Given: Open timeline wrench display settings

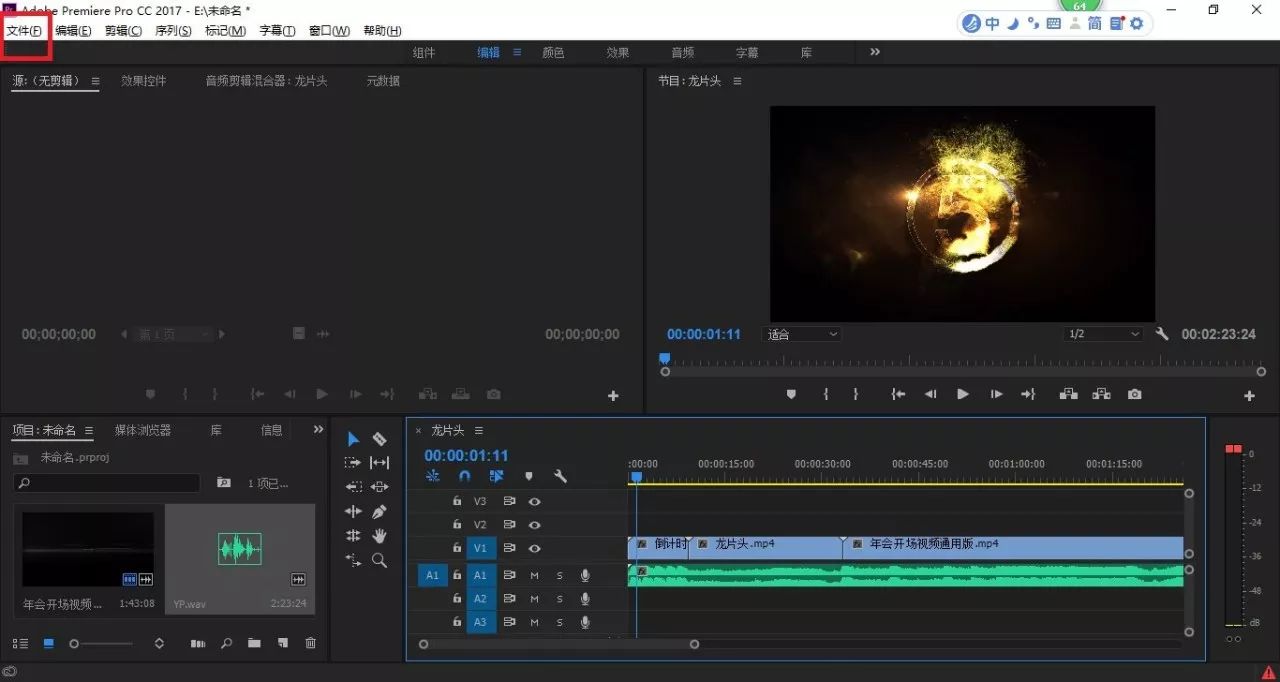Looking at the screenshot, I should coord(561,477).
